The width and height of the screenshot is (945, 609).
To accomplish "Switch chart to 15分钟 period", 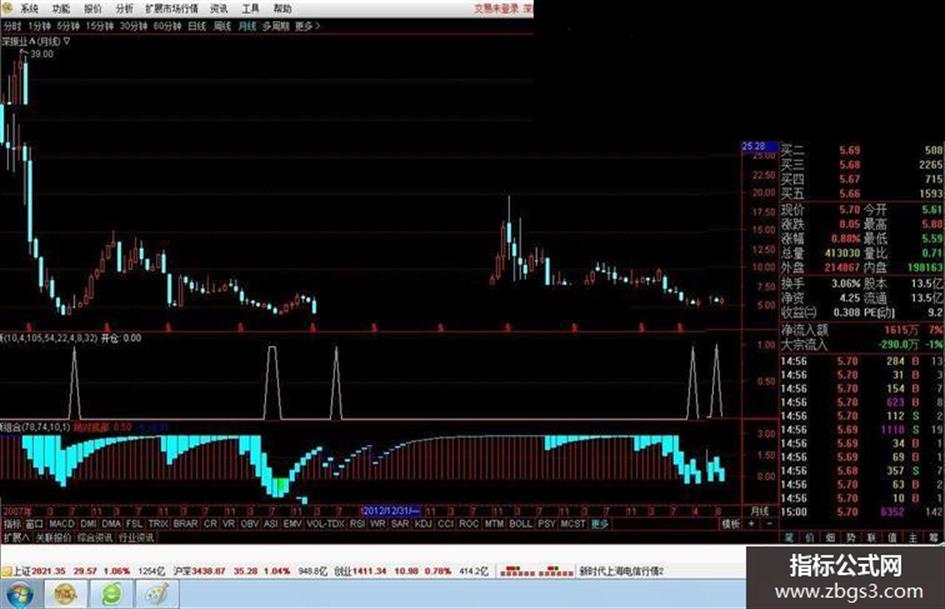I will [99, 26].
